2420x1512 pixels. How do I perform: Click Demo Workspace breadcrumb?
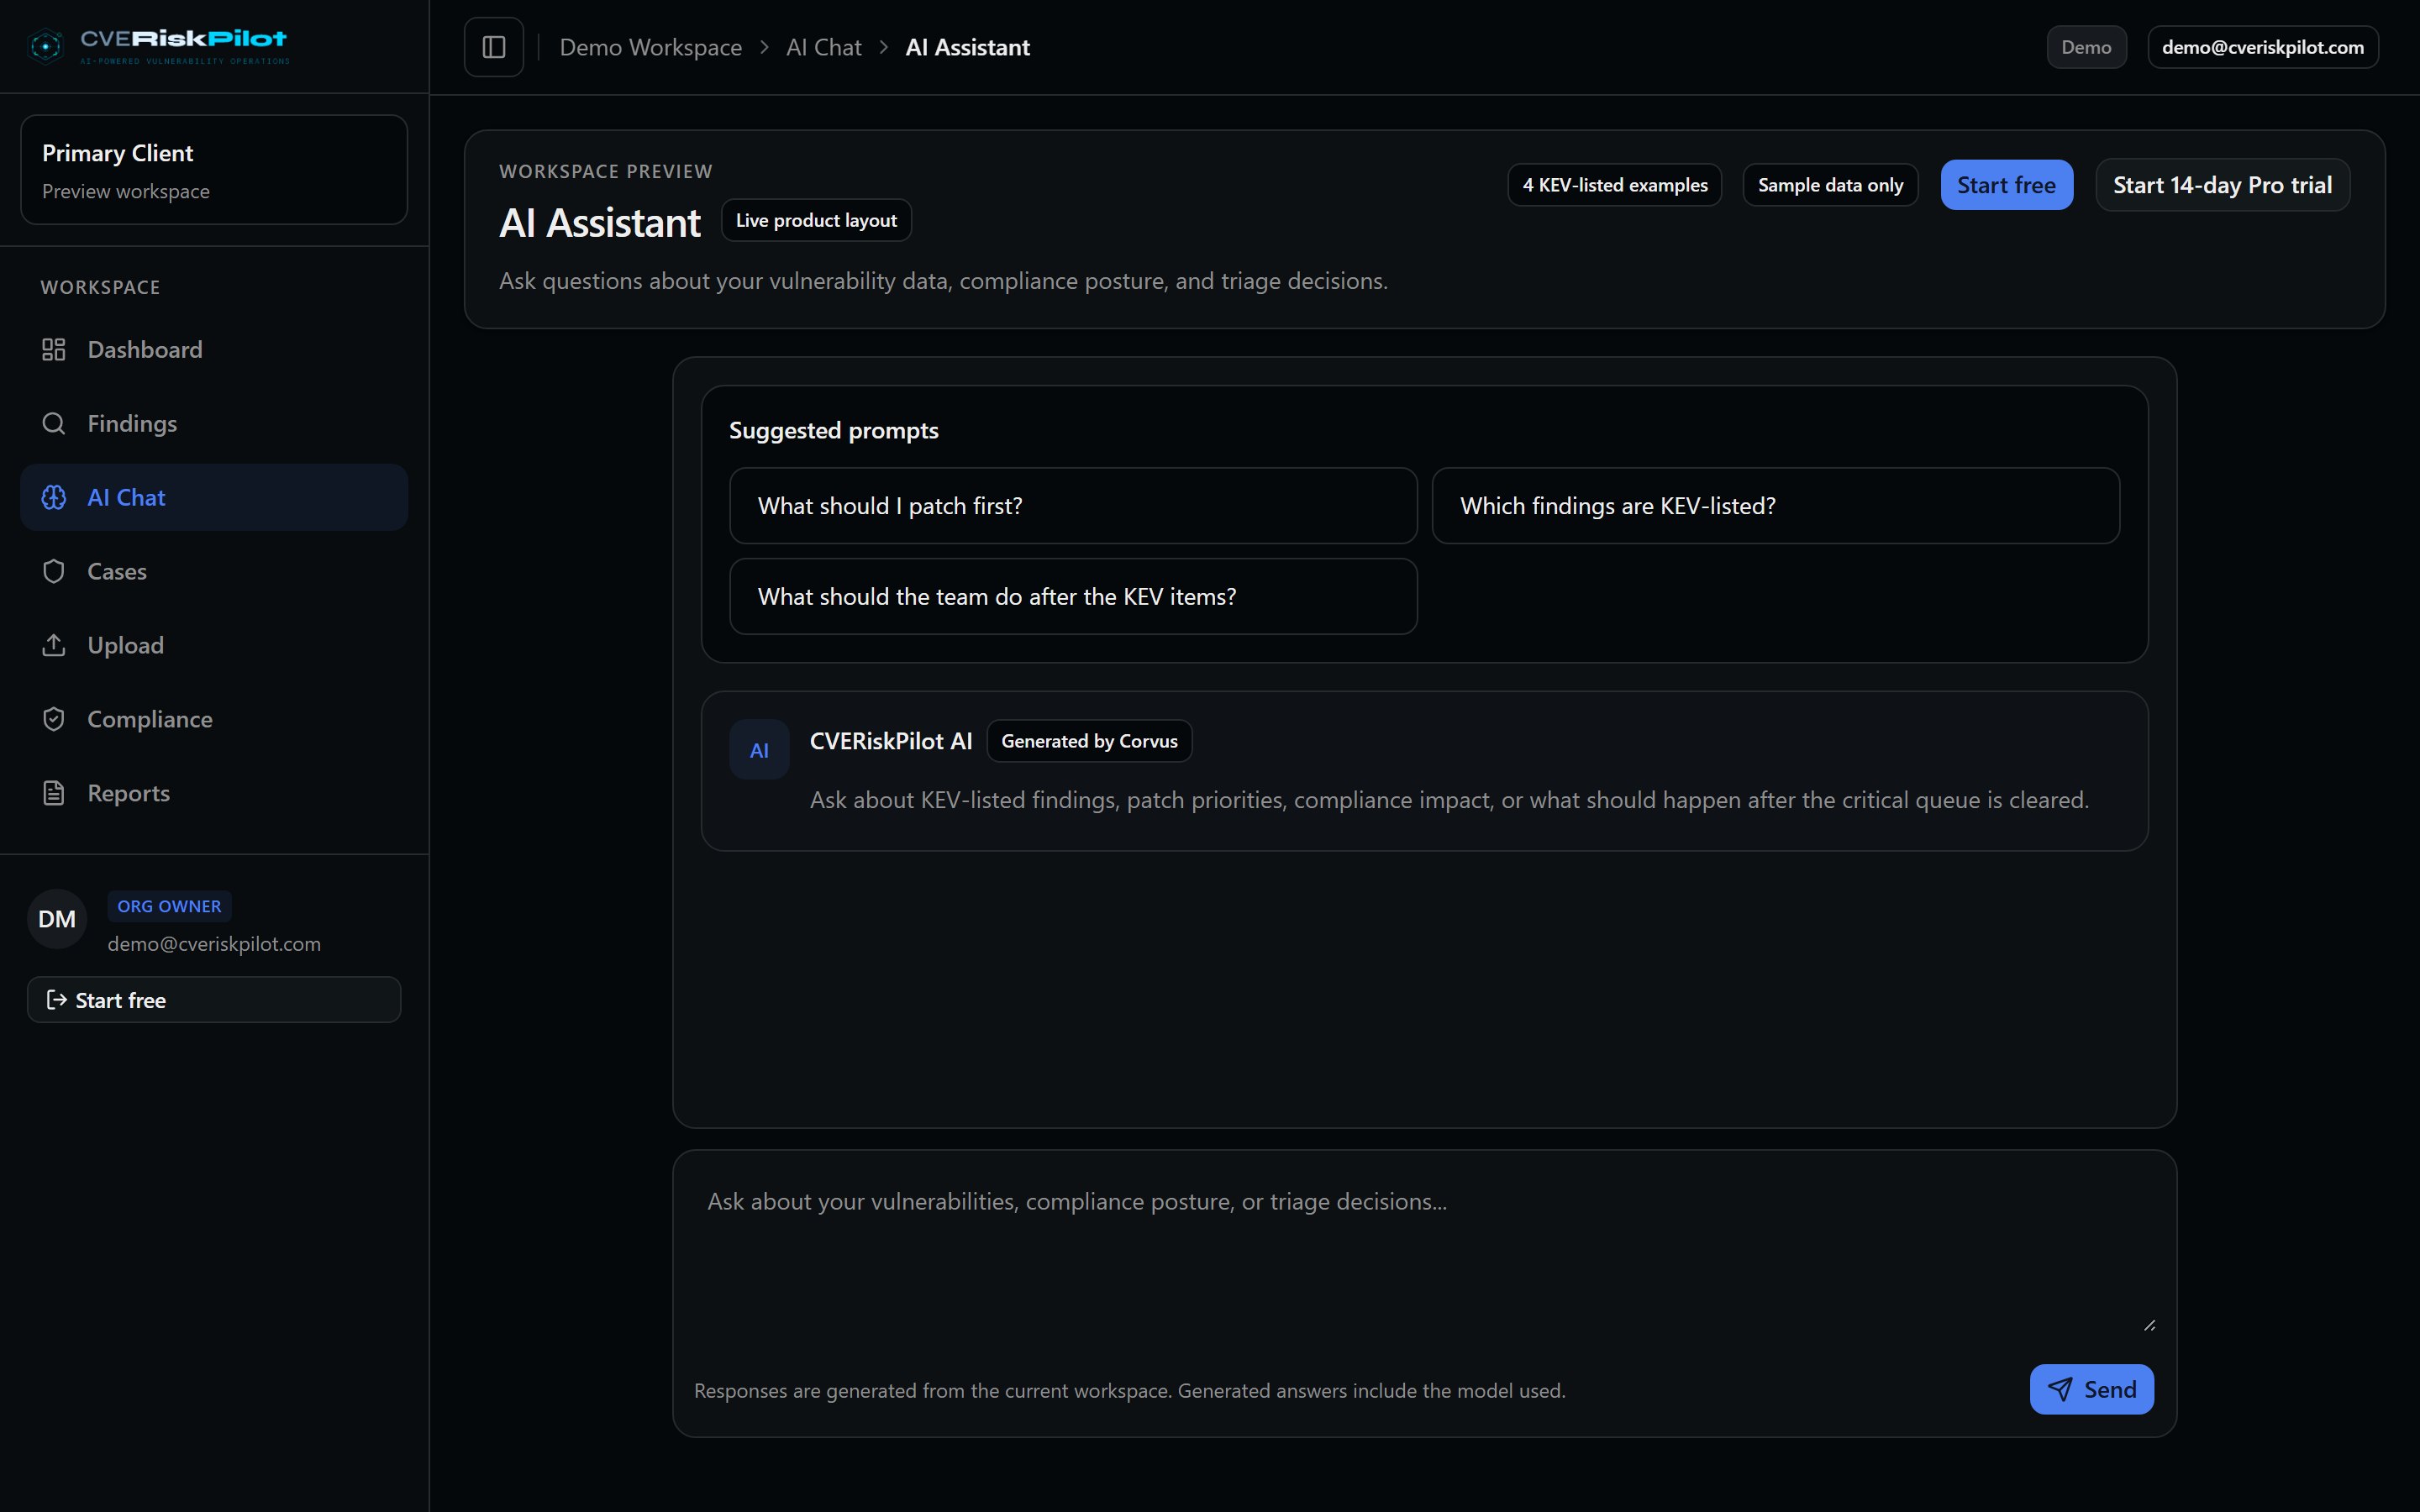click(650, 47)
